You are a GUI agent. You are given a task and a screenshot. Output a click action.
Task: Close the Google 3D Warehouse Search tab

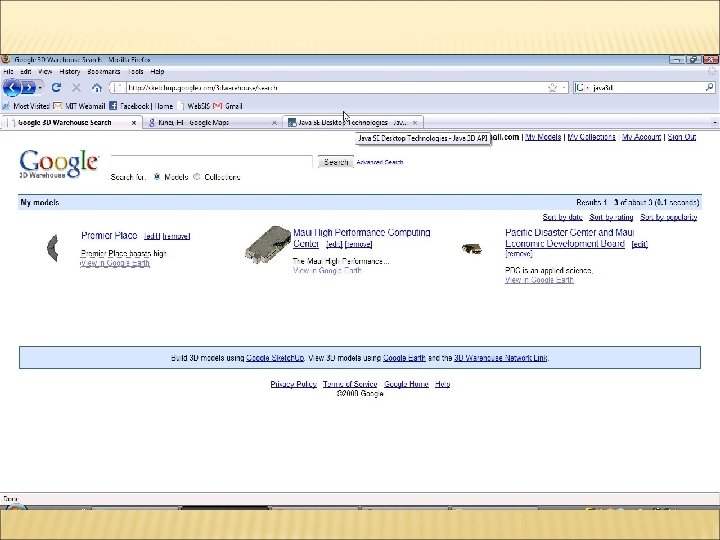(134, 123)
